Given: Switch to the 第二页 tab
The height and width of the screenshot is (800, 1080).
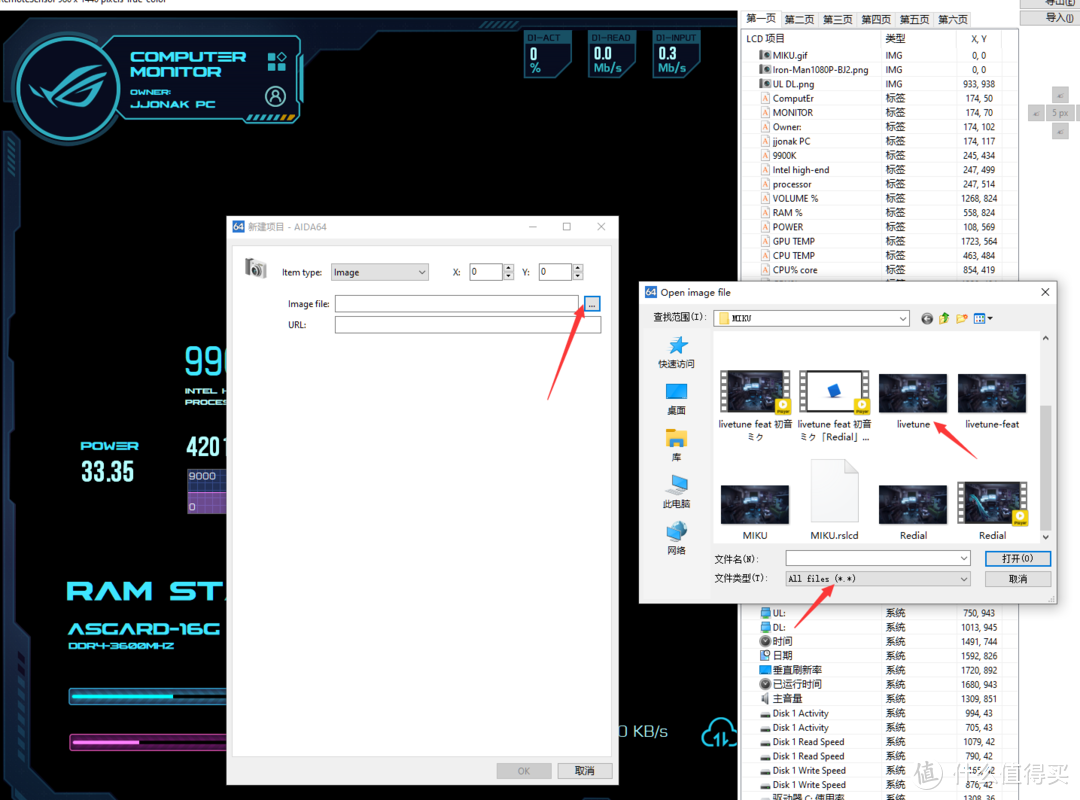Looking at the screenshot, I should pos(799,20).
